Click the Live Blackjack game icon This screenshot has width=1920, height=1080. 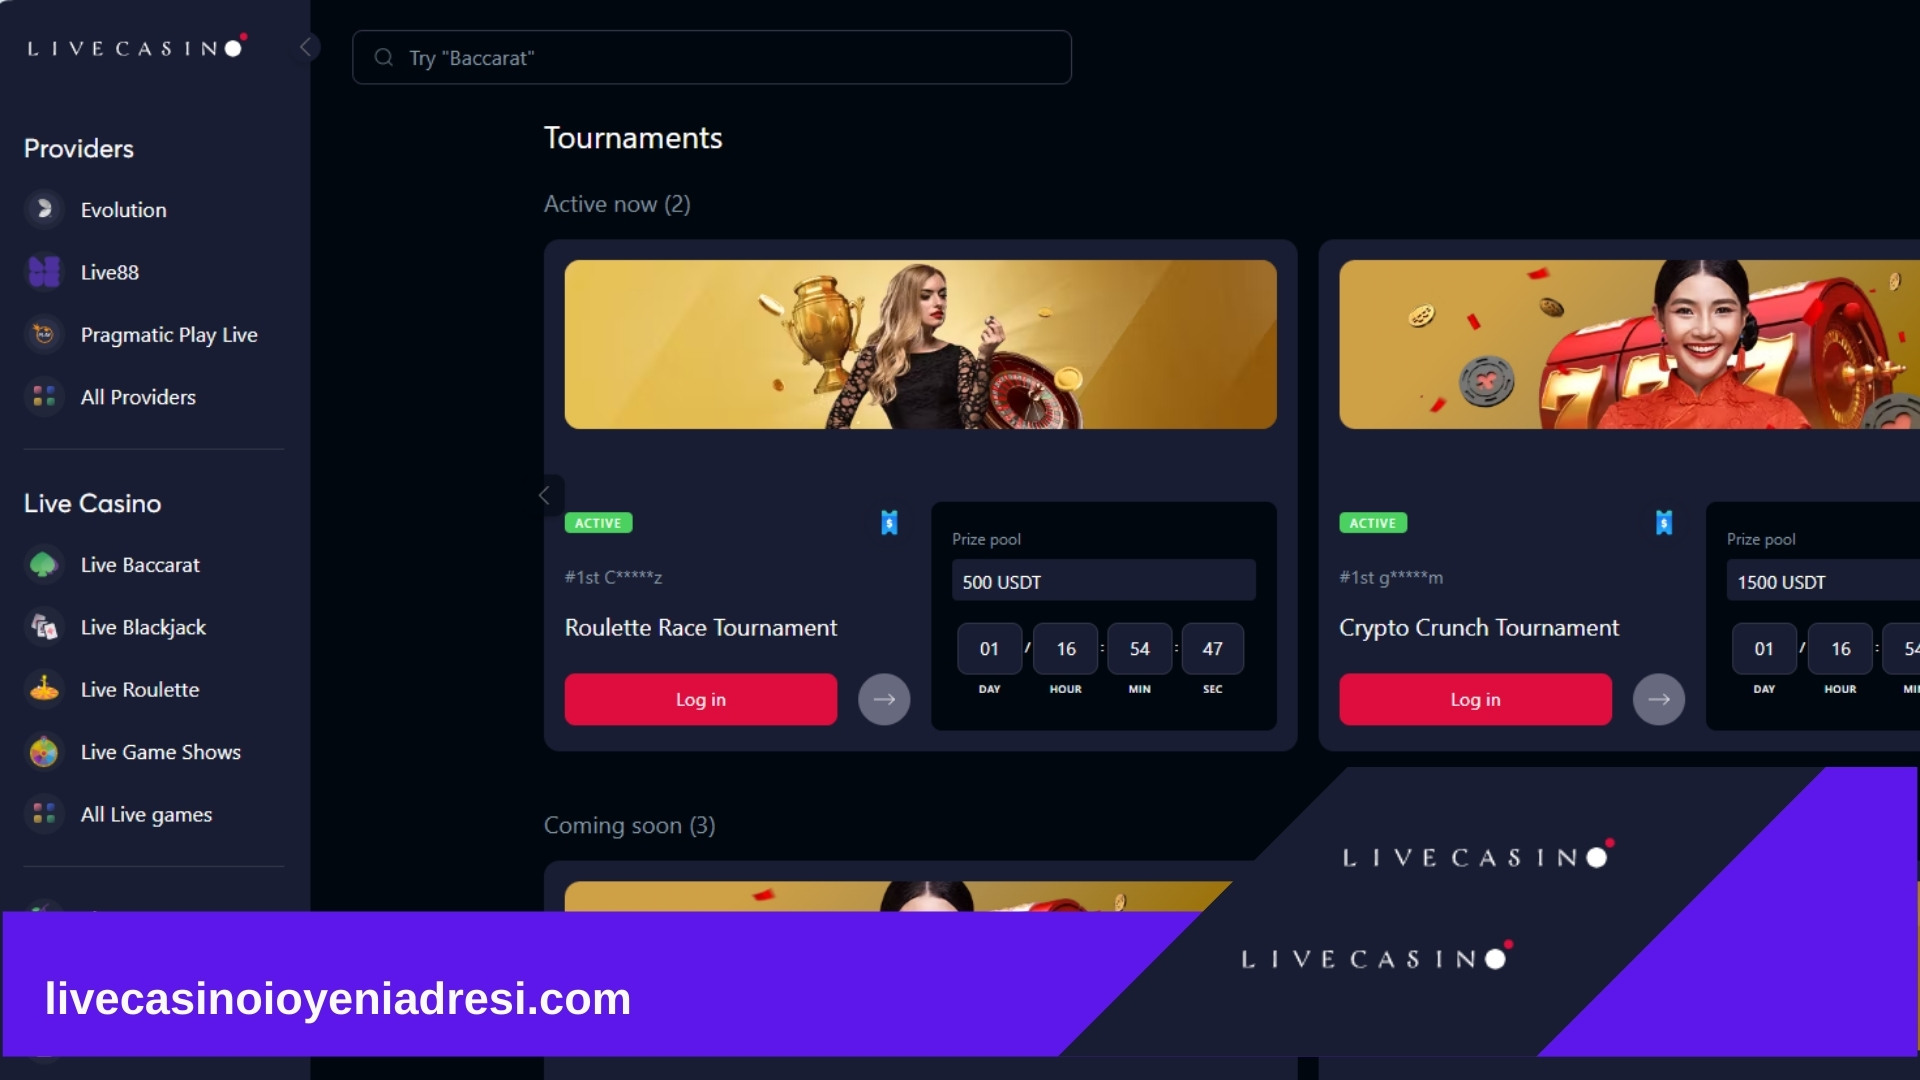click(44, 626)
